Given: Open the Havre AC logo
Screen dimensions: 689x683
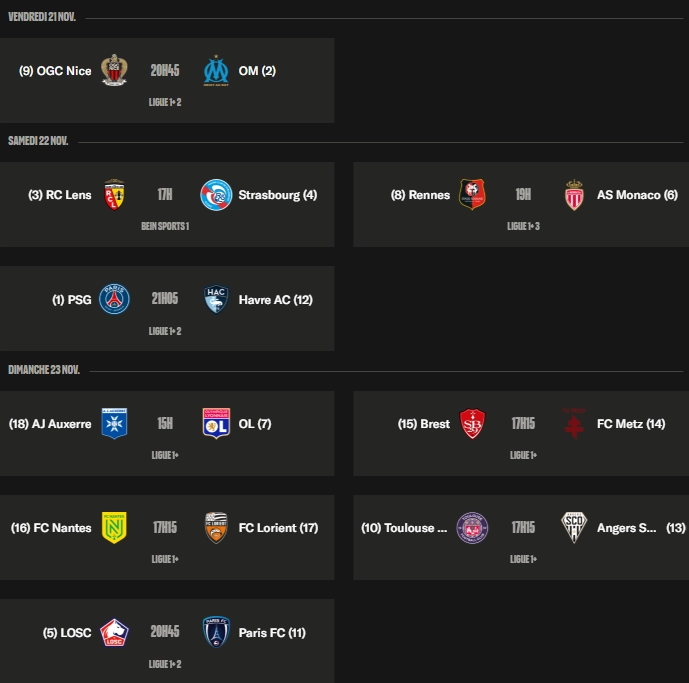Looking at the screenshot, I should click(216, 299).
